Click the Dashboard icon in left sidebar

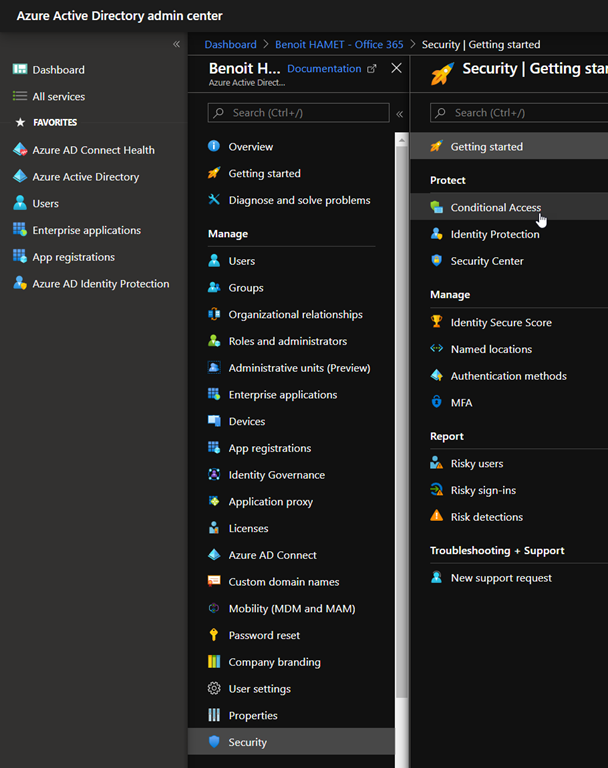pyautogui.click(x=19, y=70)
